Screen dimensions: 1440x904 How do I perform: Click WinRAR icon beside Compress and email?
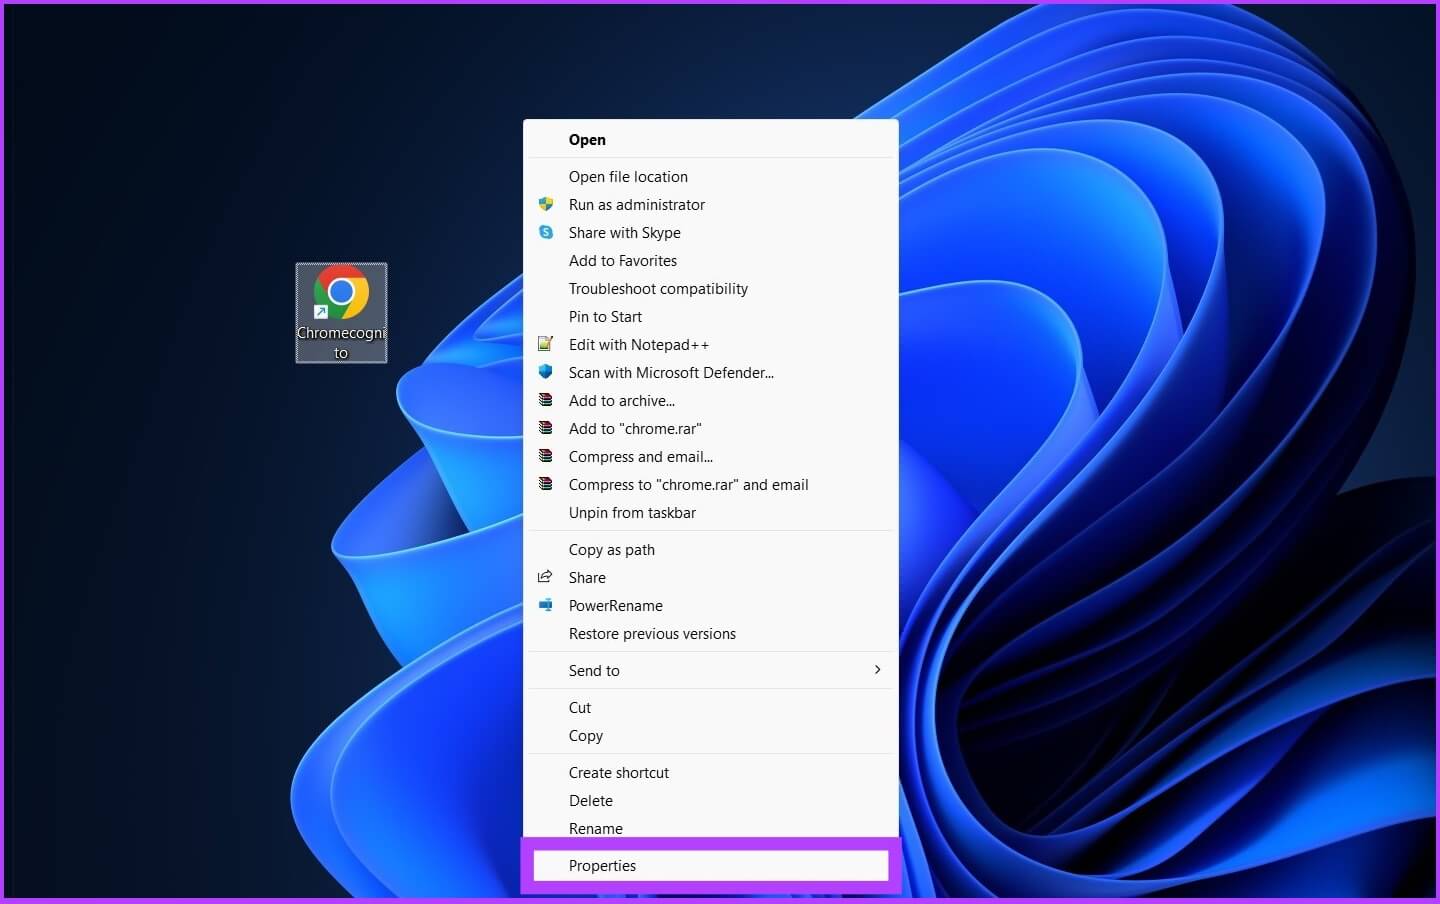pos(546,456)
